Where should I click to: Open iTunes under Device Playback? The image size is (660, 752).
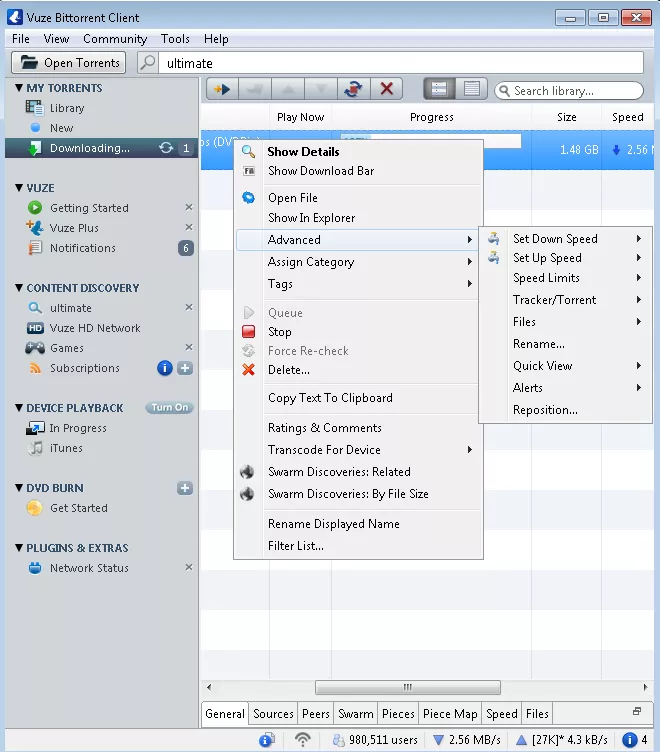(x=66, y=448)
